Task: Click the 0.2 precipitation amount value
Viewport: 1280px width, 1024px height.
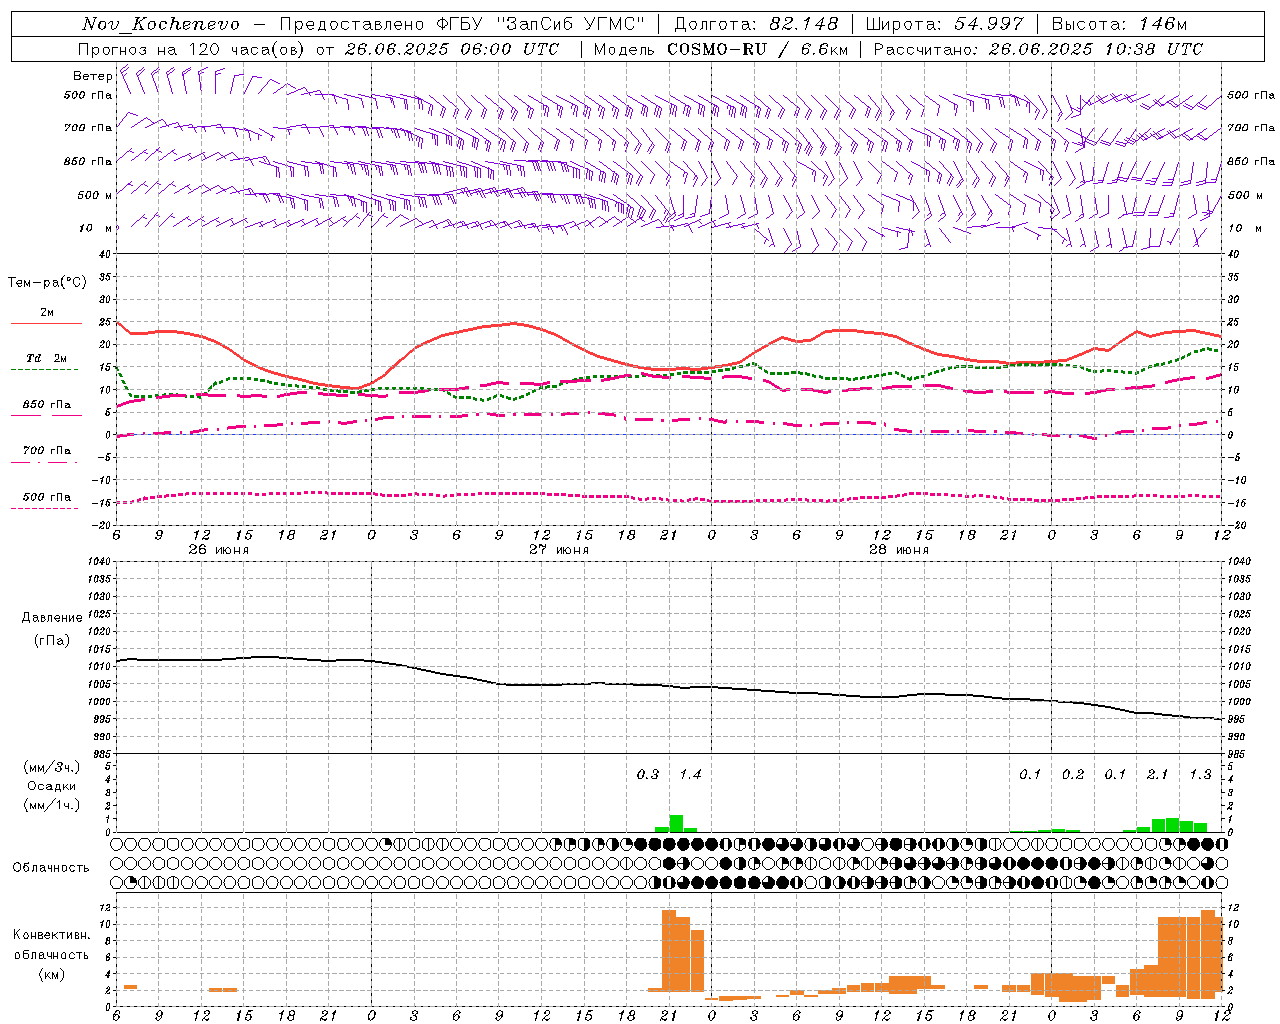Action: coord(1073,774)
